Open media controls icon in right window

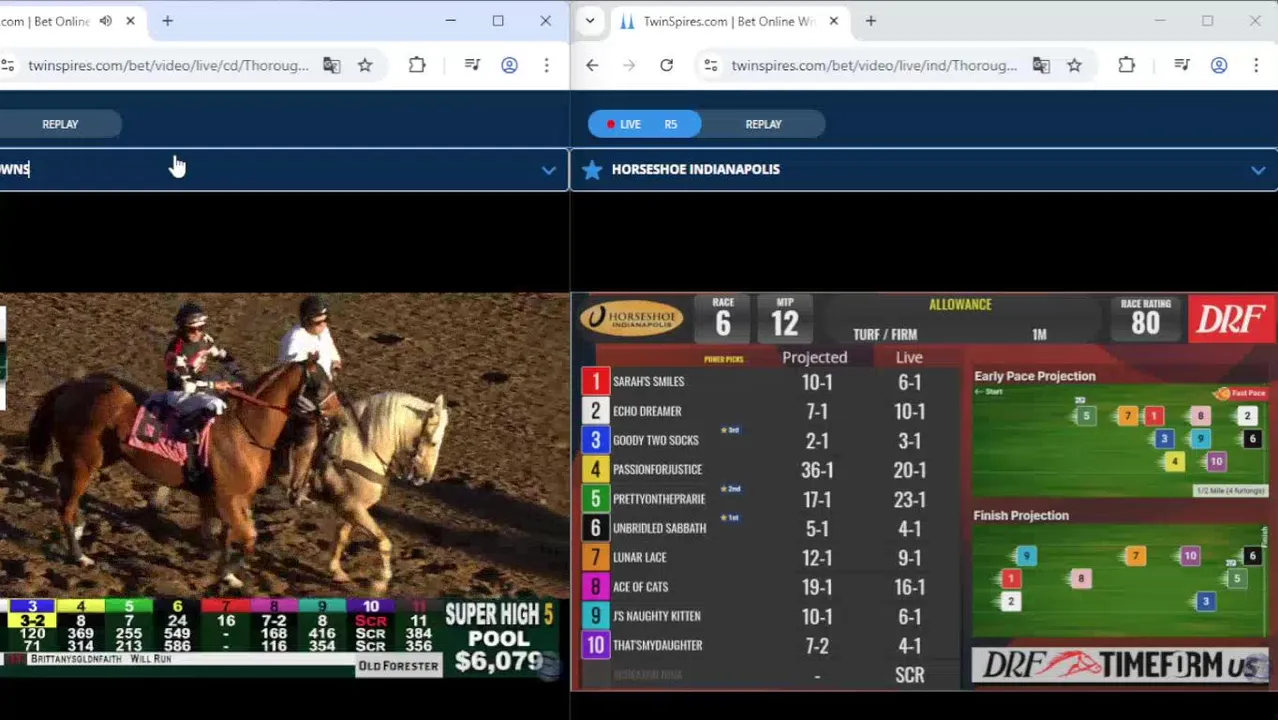(1182, 65)
